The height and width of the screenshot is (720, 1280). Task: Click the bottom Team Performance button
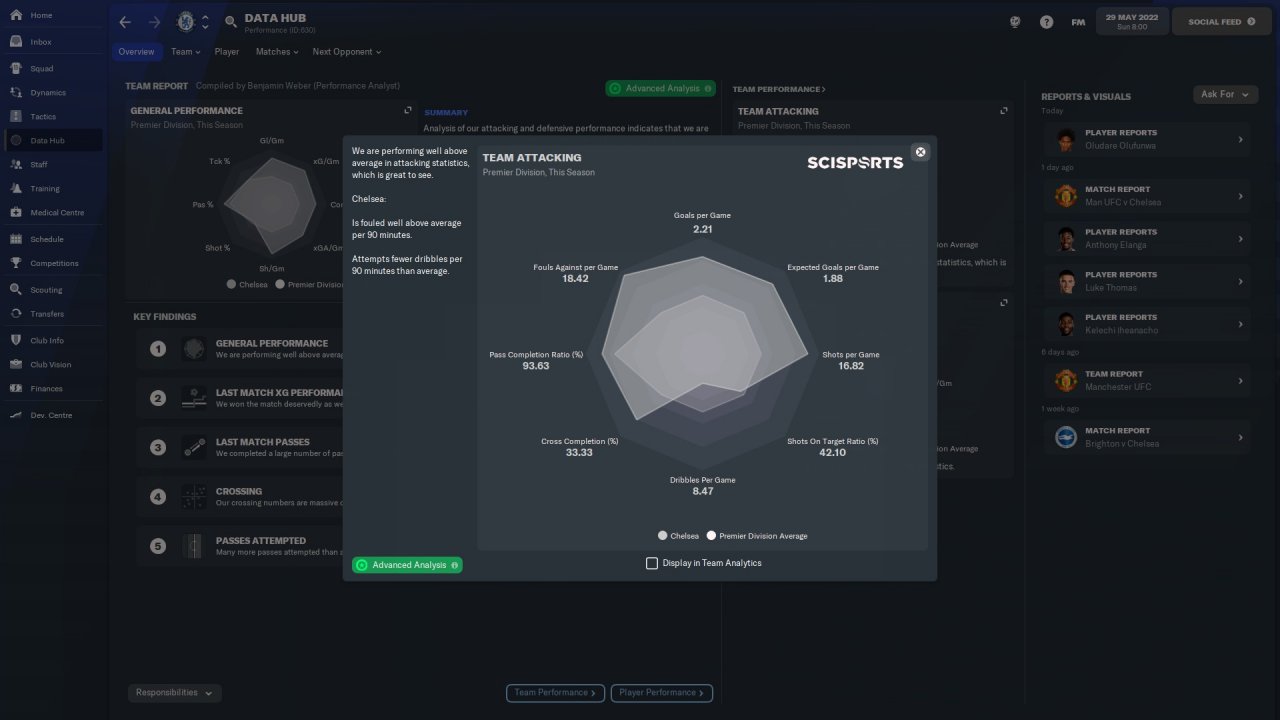tap(556, 692)
